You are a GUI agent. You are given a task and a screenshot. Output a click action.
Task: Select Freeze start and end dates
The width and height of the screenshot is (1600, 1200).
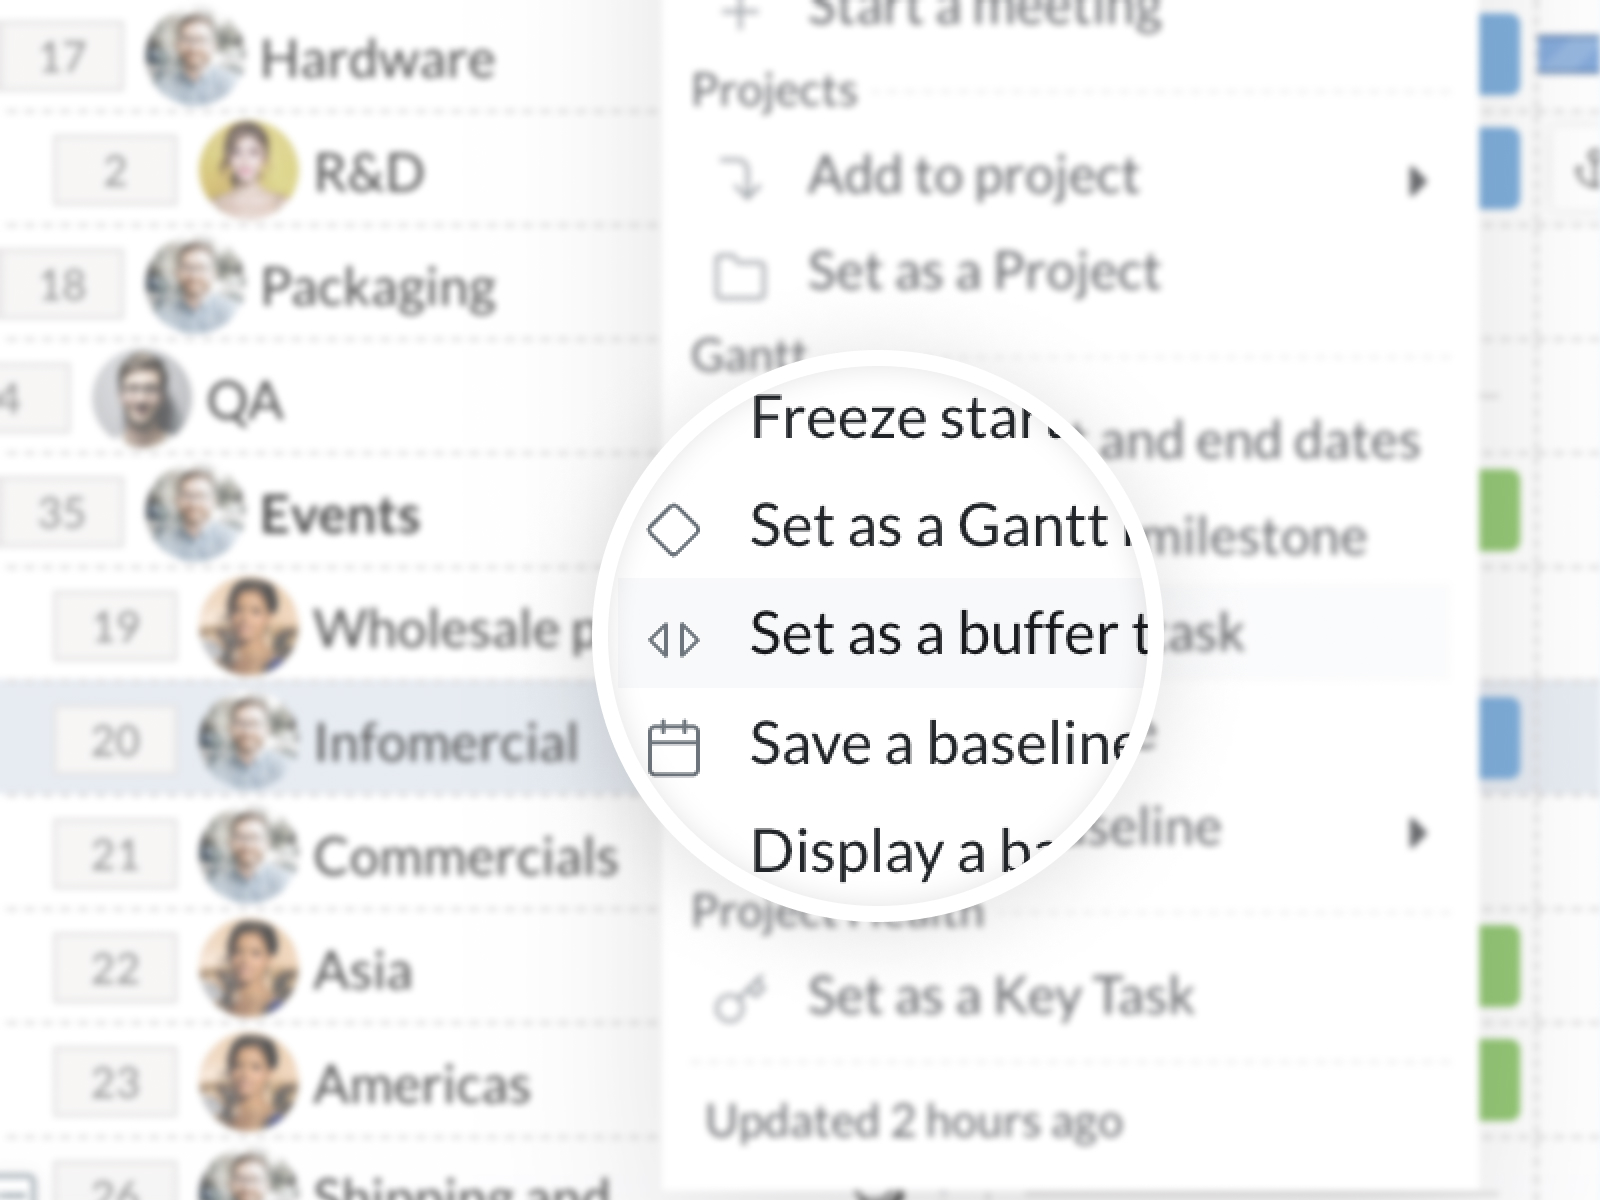[900, 418]
